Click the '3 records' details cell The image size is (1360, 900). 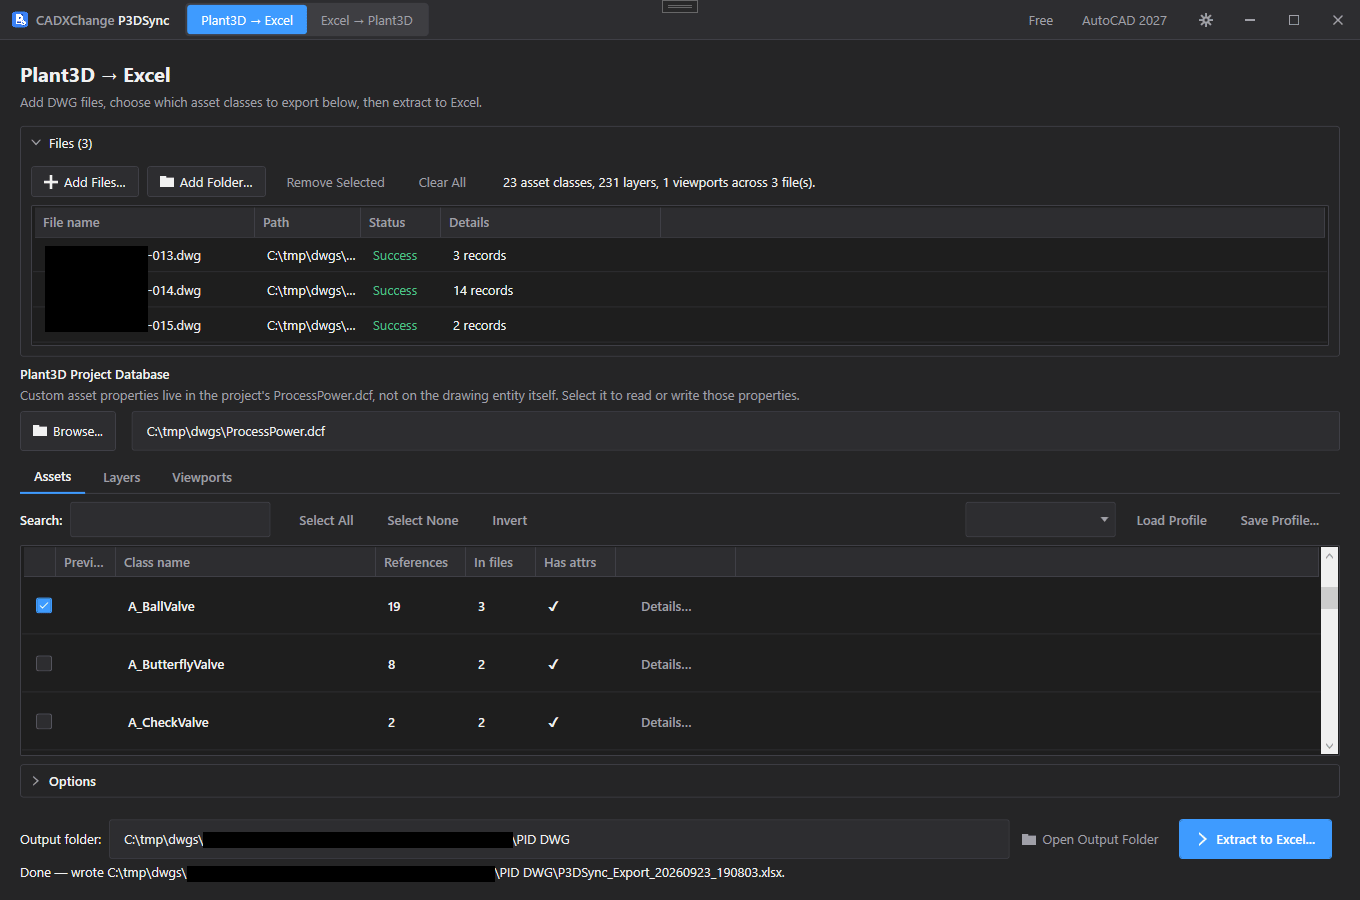(479, 255)
